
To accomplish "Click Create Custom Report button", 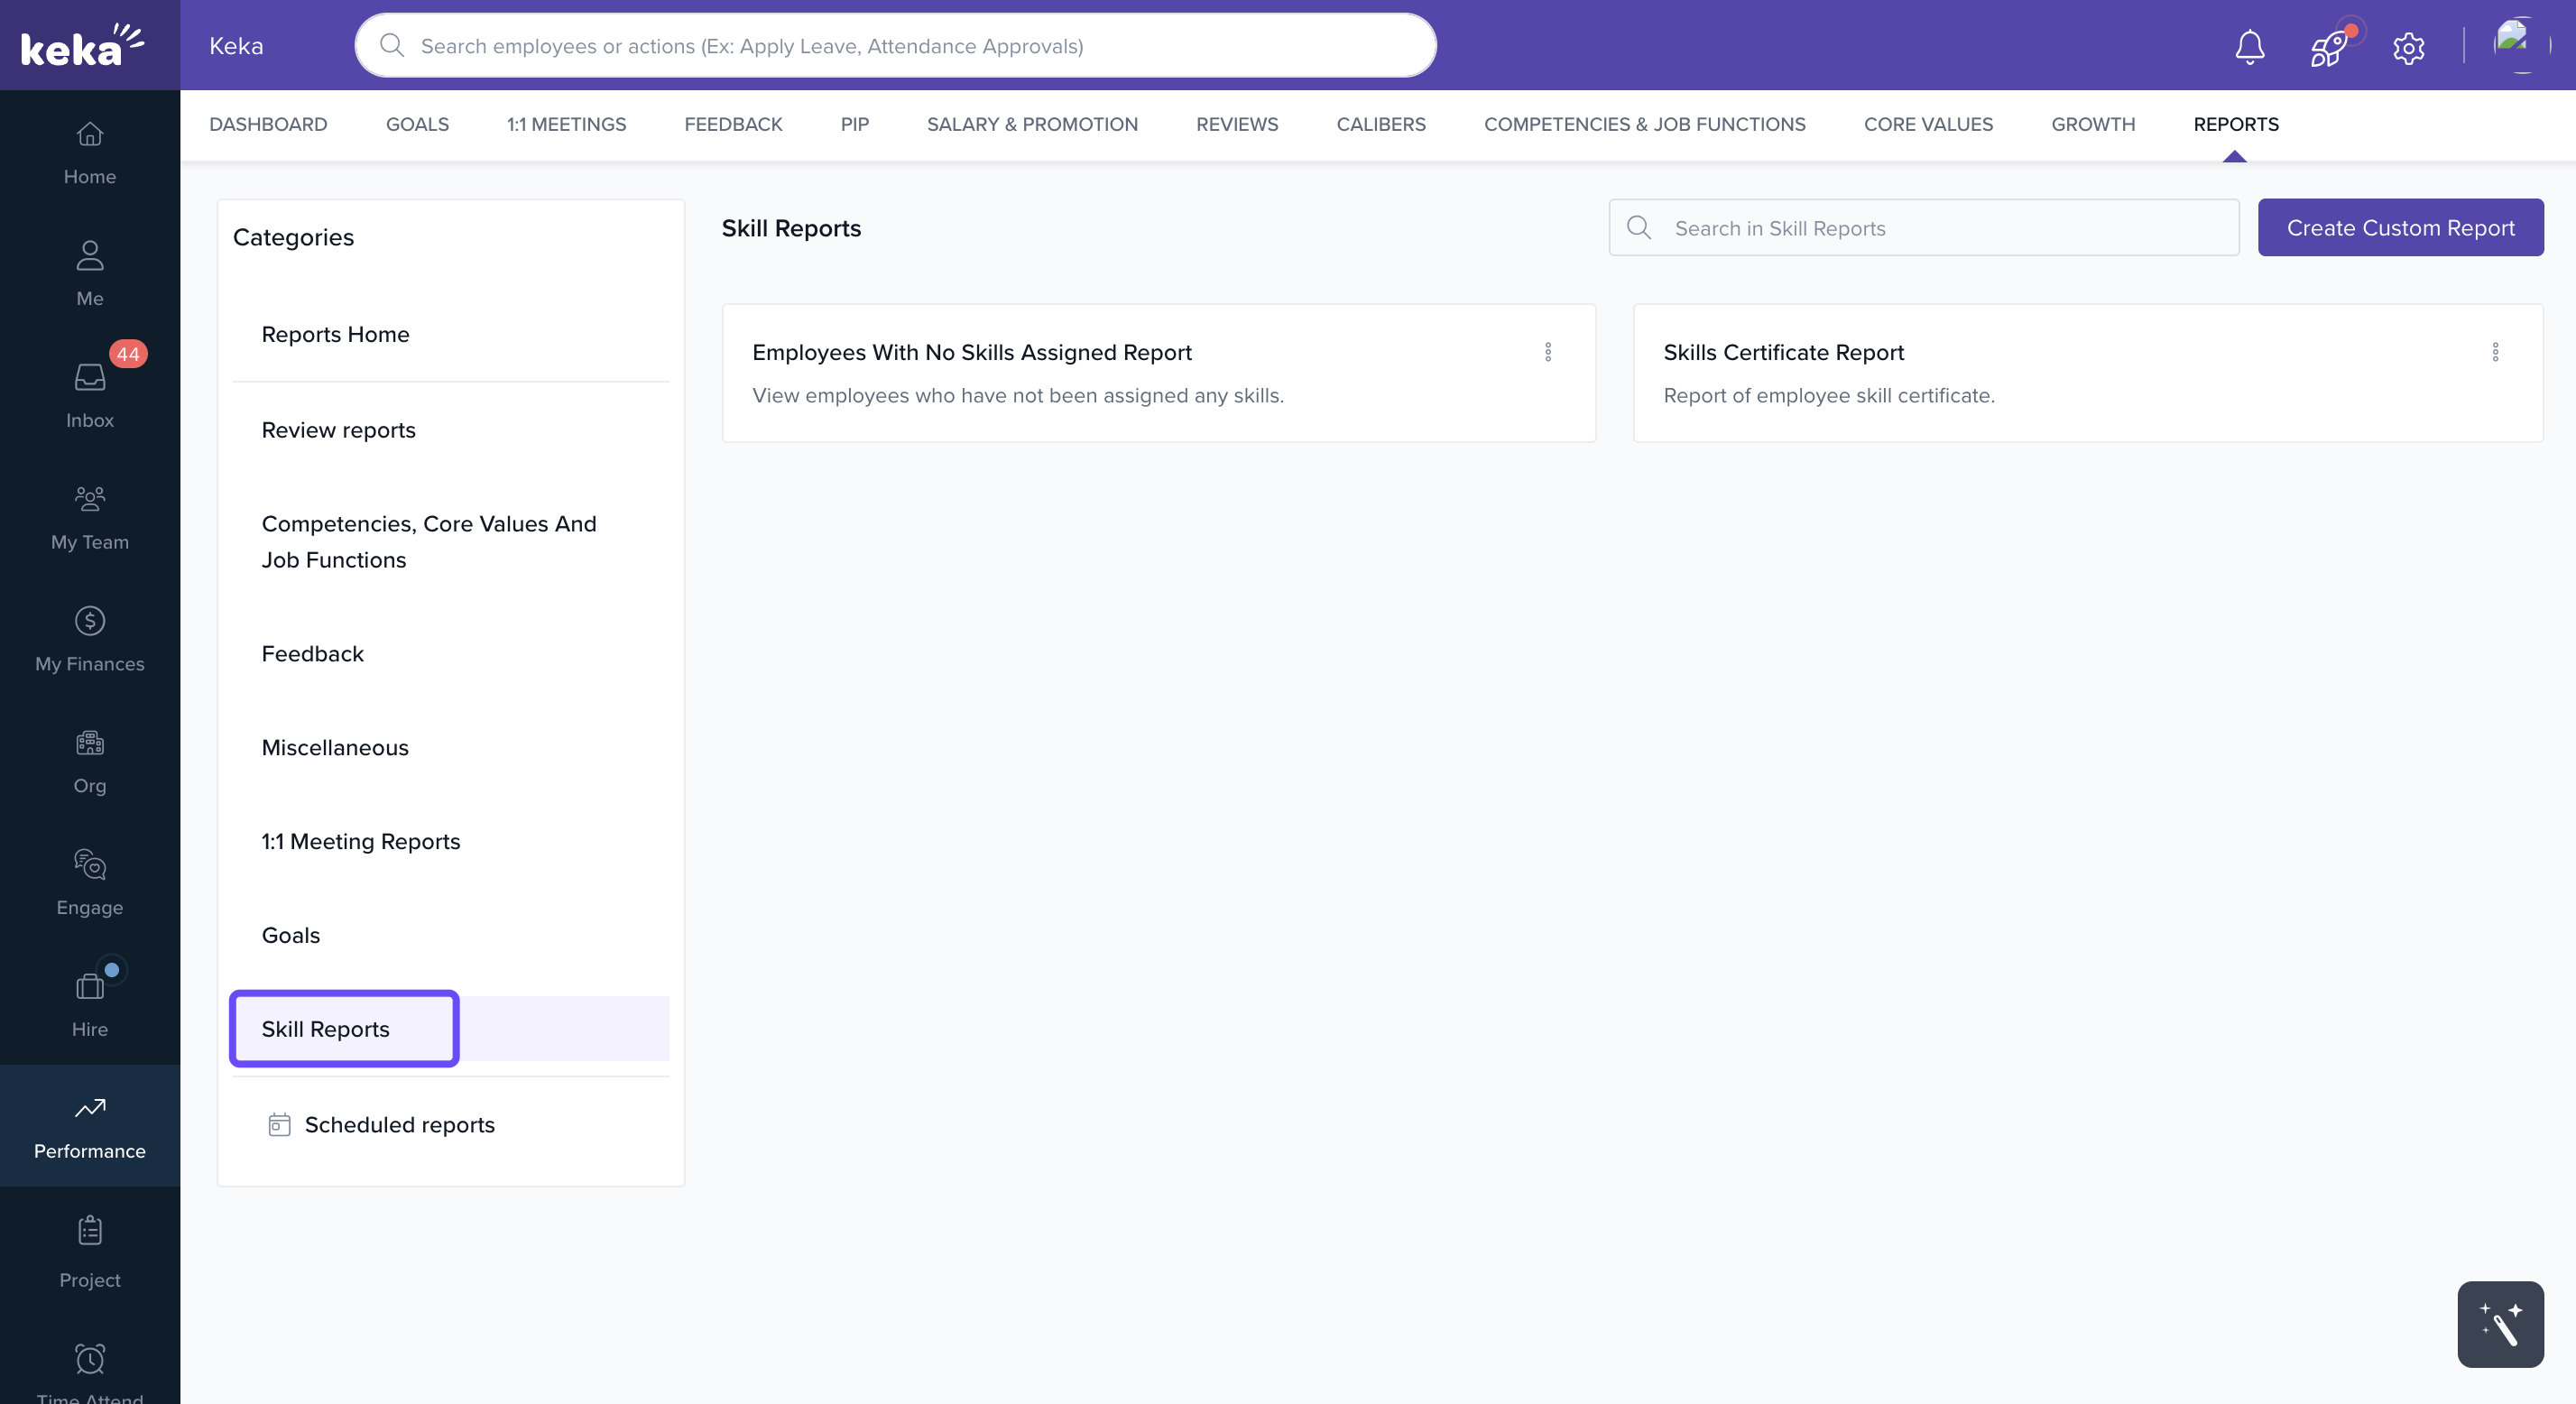I will (2400, 228).
